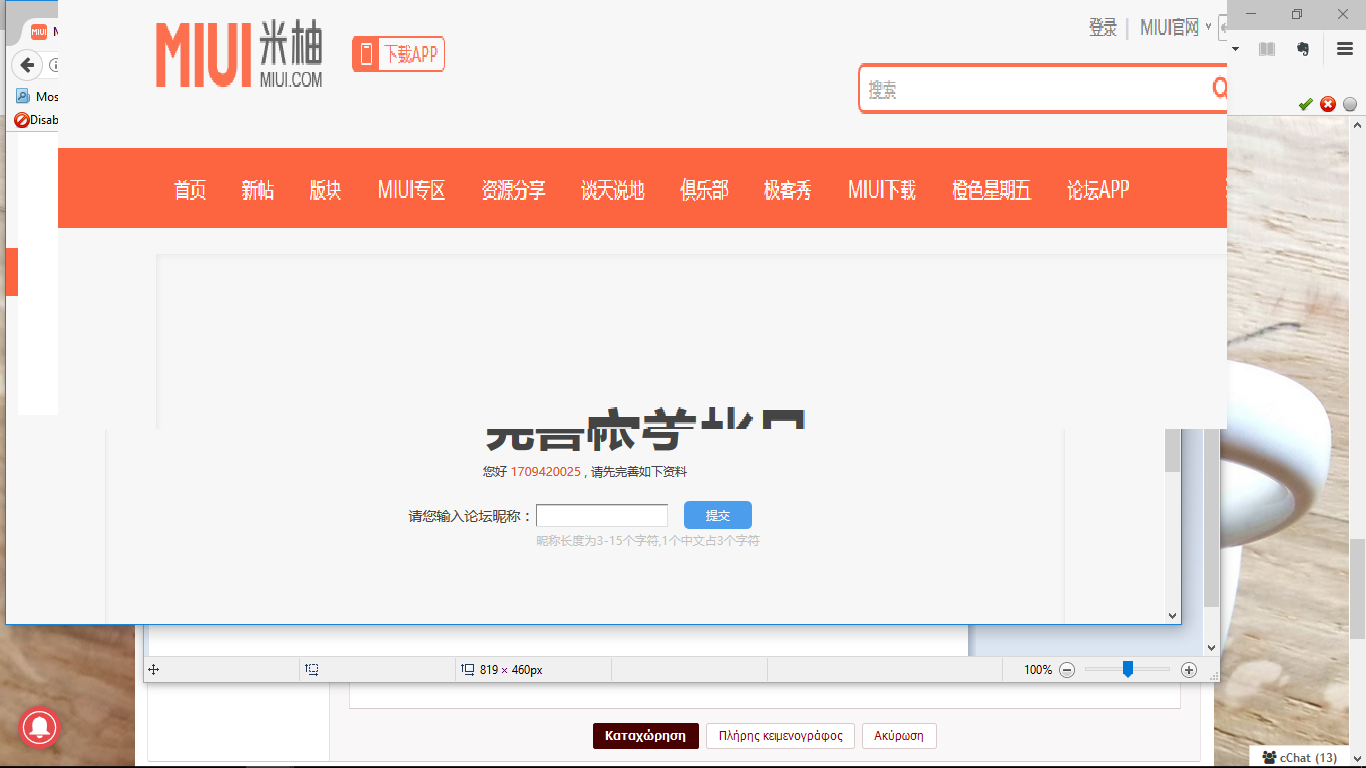
Task: Click the inner page scrollbar down arrow
Action: 1173,616
